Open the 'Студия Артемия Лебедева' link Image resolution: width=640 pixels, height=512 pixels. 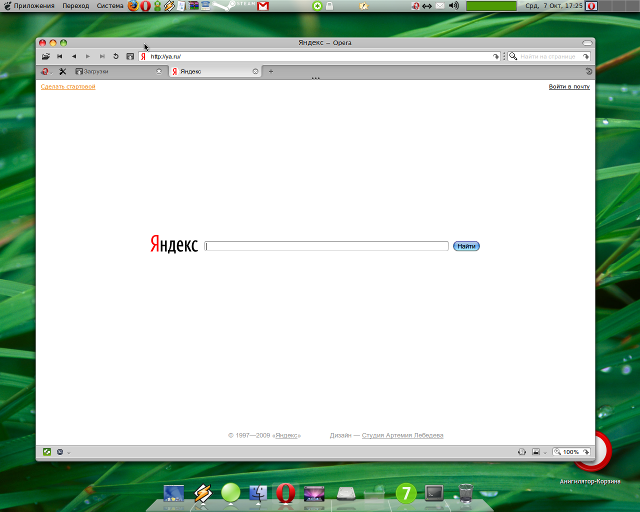[x=402, y=435]
